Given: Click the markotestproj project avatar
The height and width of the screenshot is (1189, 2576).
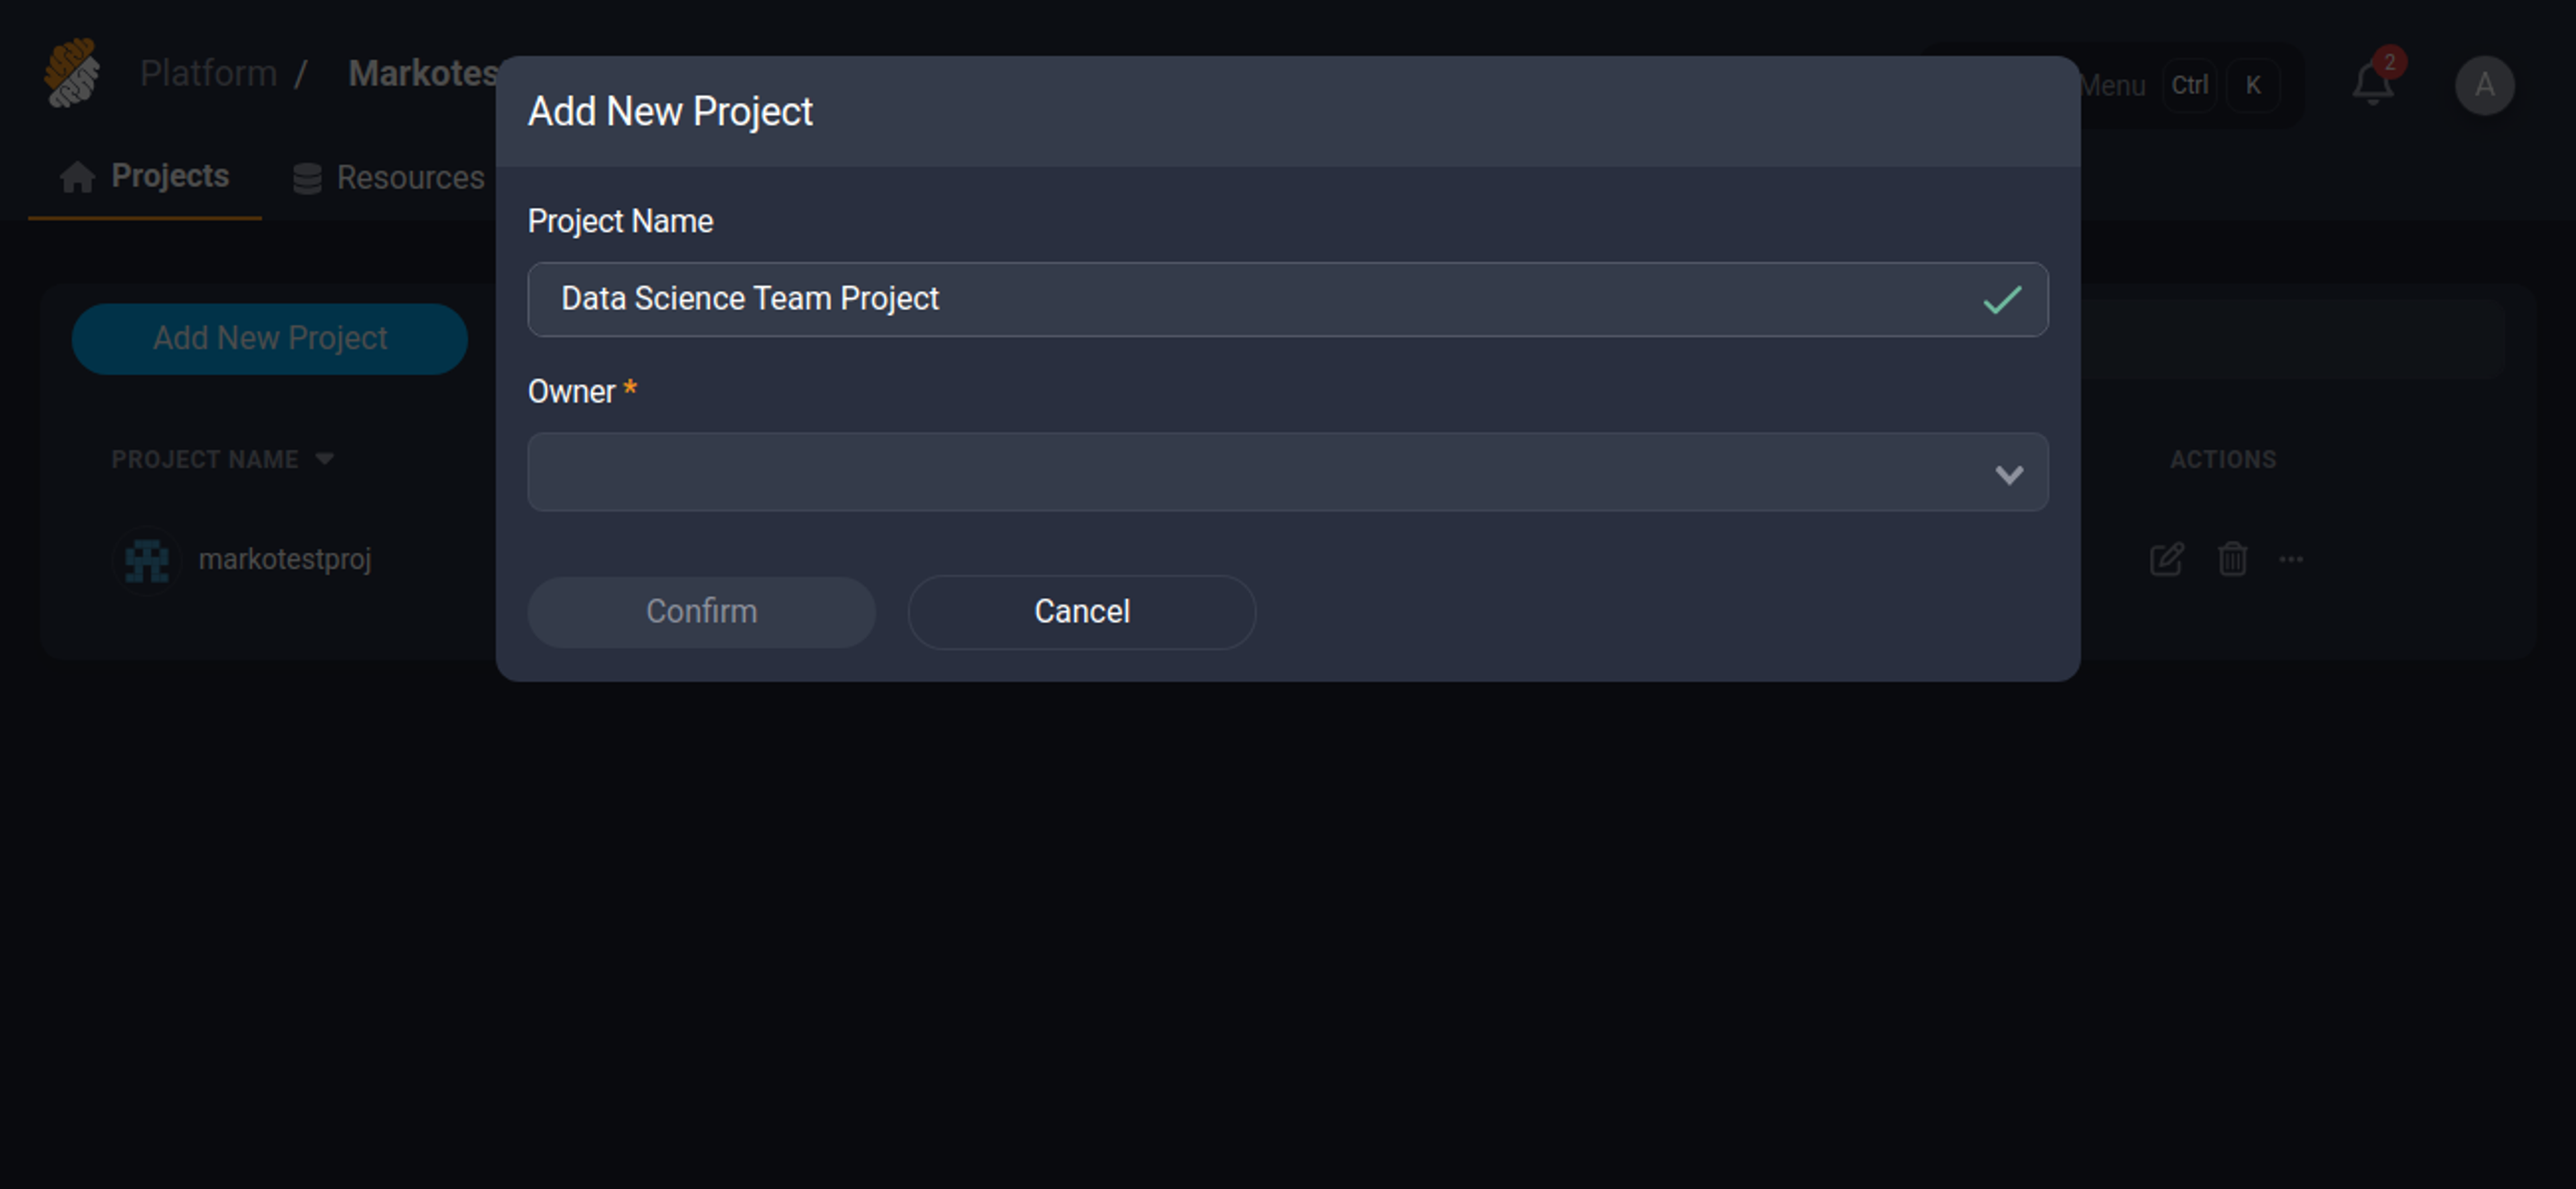Looking at the screenshot, I should (x=147, y=560).
